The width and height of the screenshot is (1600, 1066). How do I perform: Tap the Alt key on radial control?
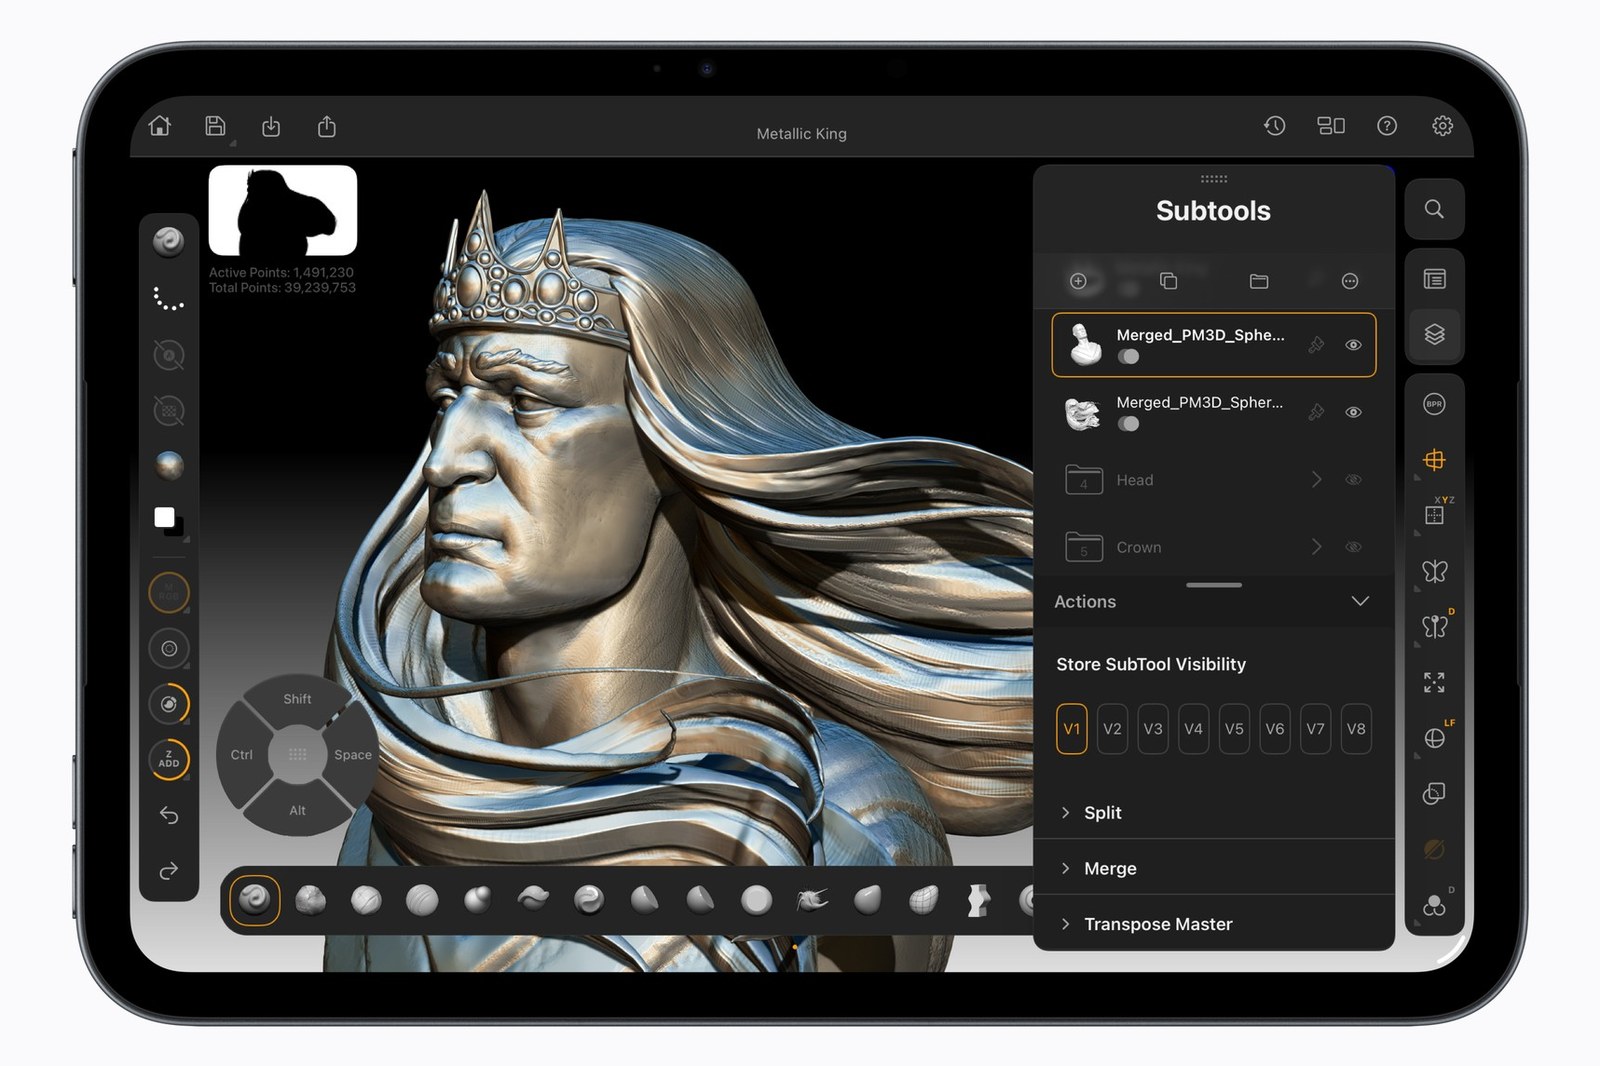tap(297, 810)
